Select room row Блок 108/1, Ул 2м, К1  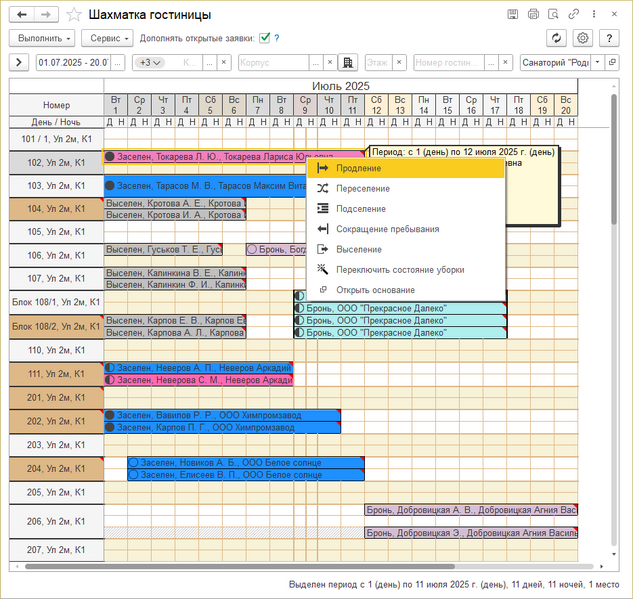coord(57,302)
